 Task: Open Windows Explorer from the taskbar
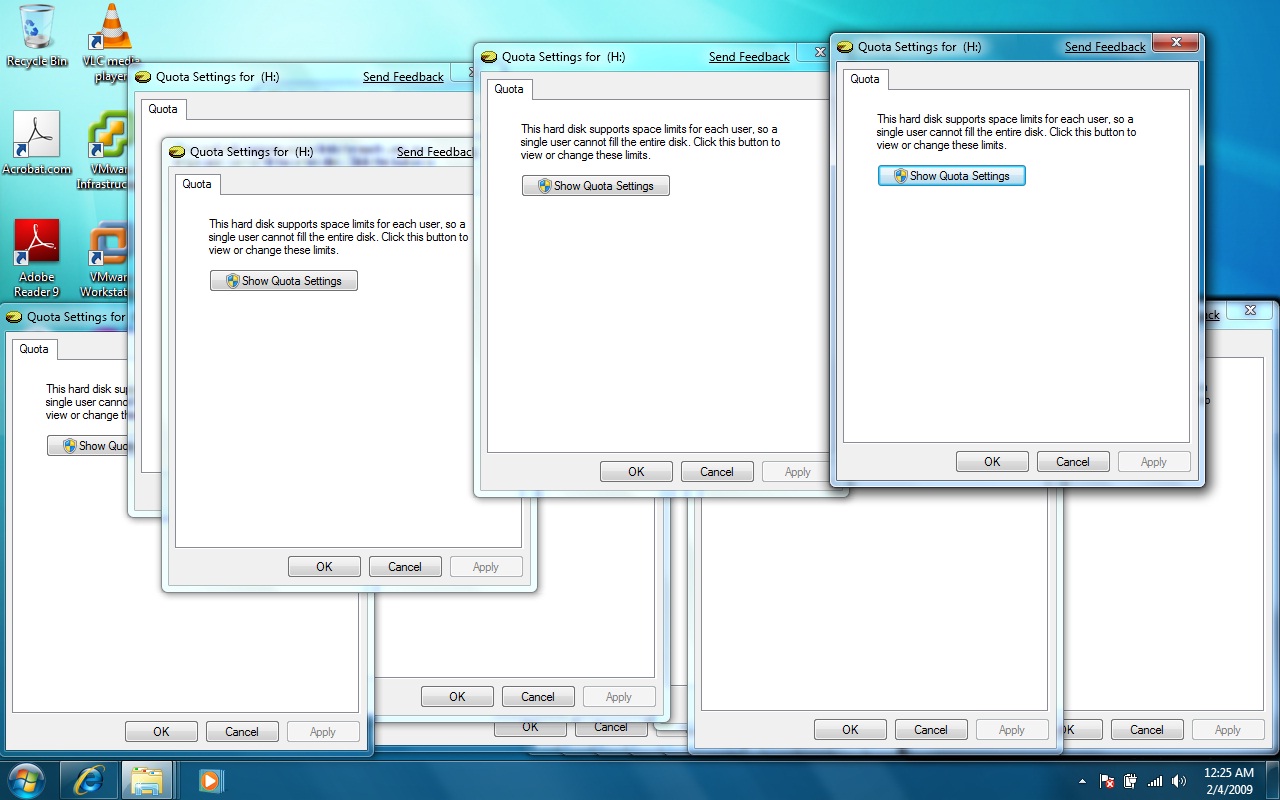pos(148,779)
